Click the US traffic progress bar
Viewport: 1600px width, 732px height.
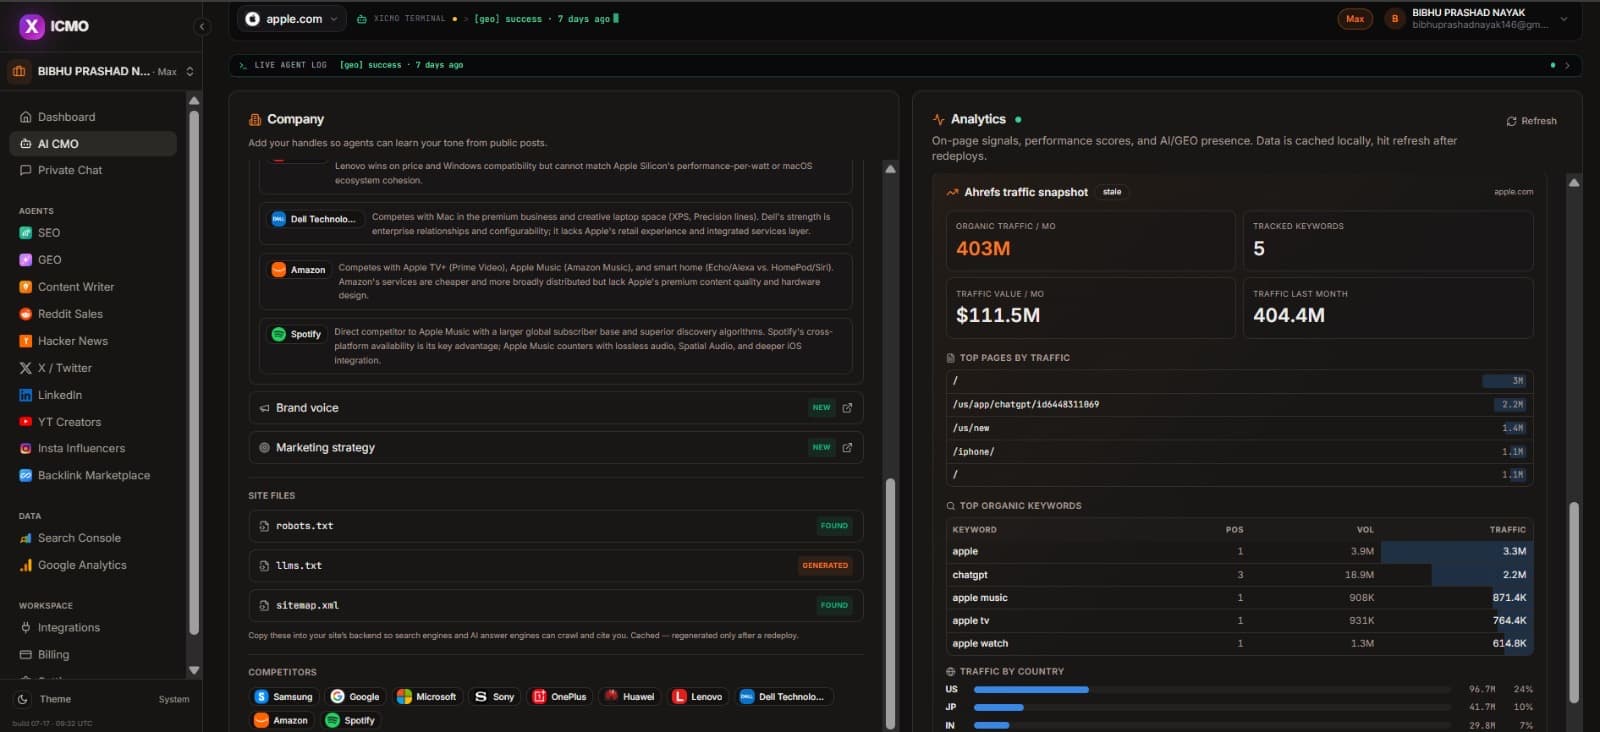click(1212, 690)
